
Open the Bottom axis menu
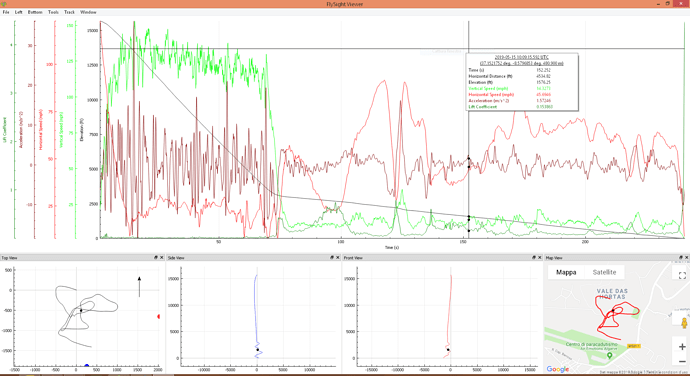[35, 12]
